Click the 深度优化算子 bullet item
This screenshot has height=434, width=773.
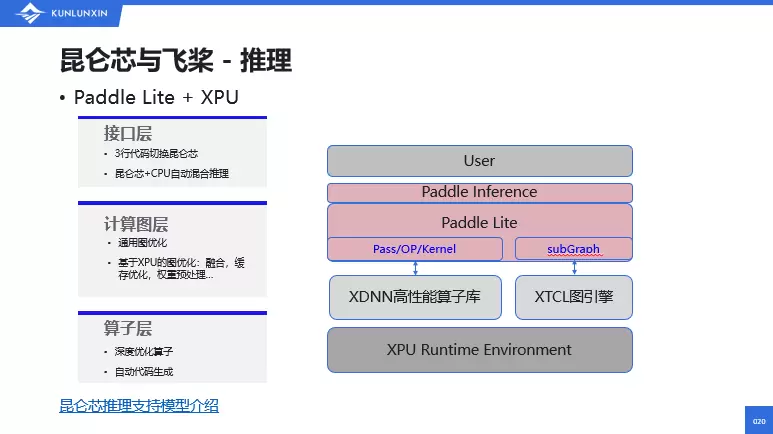tap(145, 352)
